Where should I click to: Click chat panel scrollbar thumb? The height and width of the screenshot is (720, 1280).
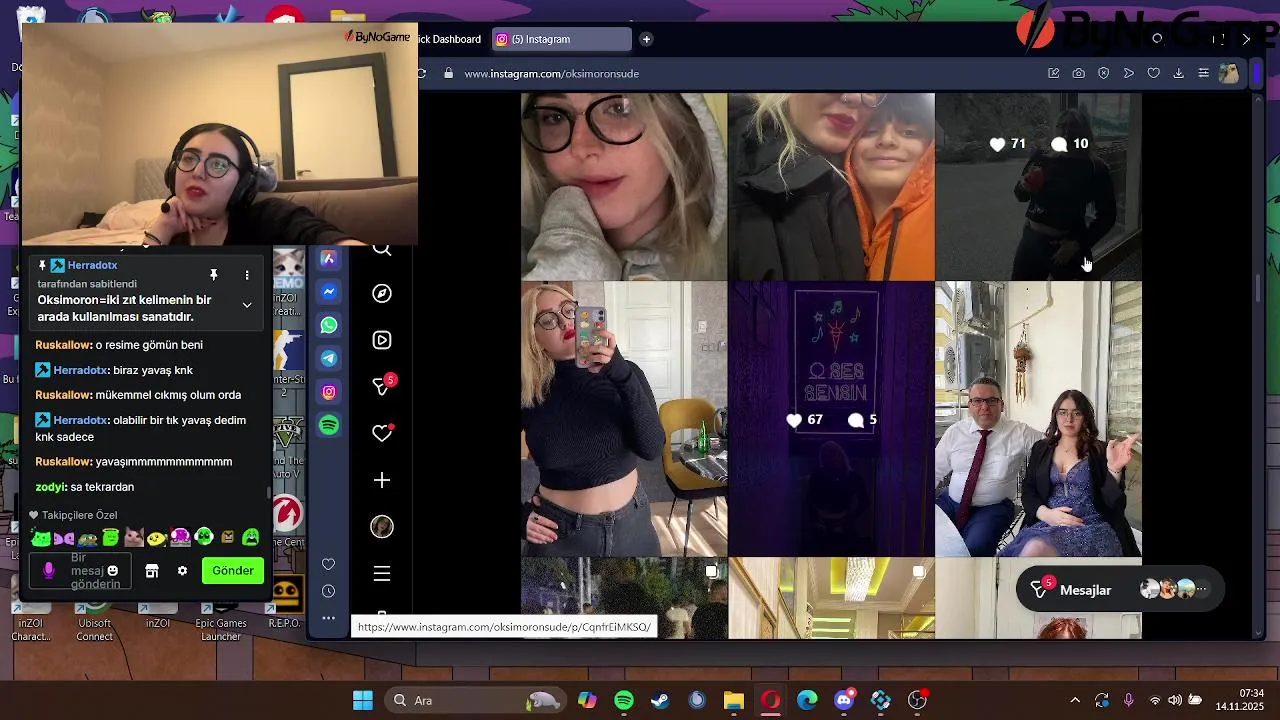point(268,494)
